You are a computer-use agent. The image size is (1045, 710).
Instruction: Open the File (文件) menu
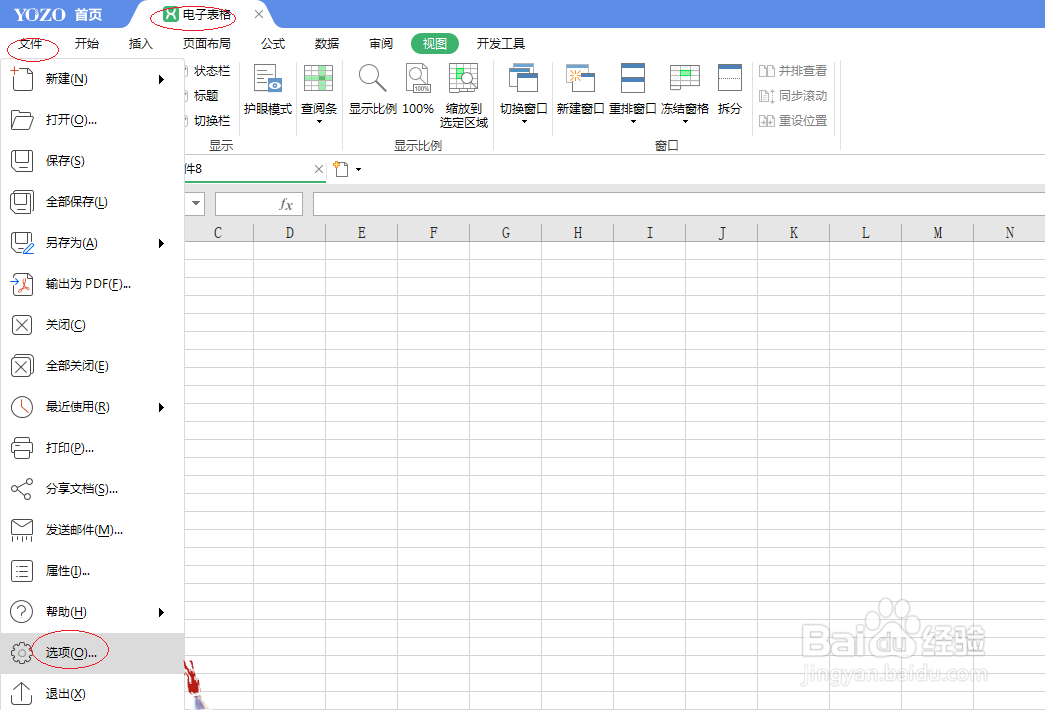[x=31, y=43]
